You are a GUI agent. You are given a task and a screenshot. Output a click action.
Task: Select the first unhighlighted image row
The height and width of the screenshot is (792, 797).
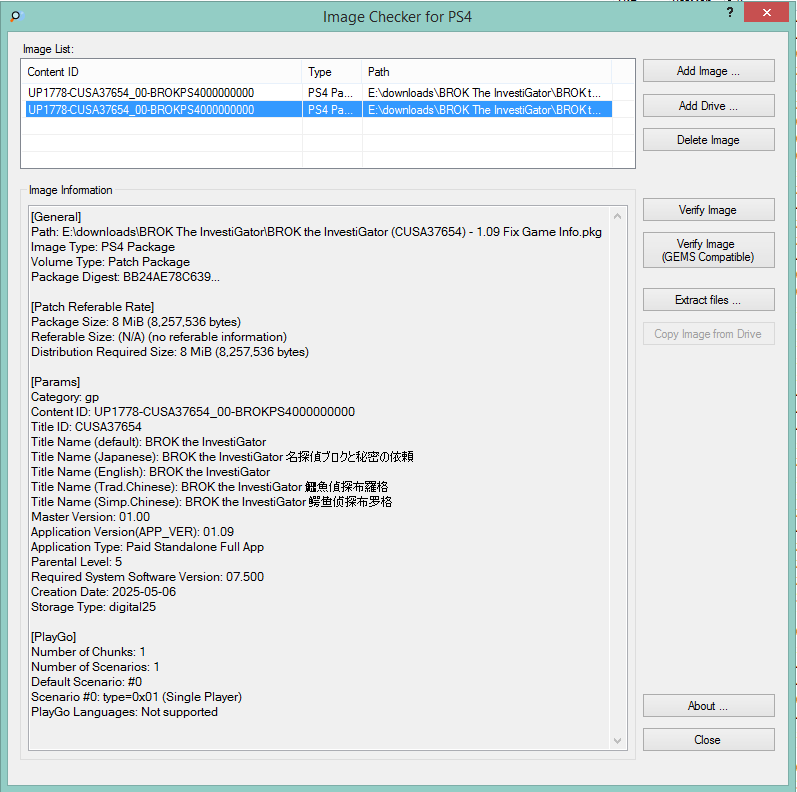coord(318,93)
